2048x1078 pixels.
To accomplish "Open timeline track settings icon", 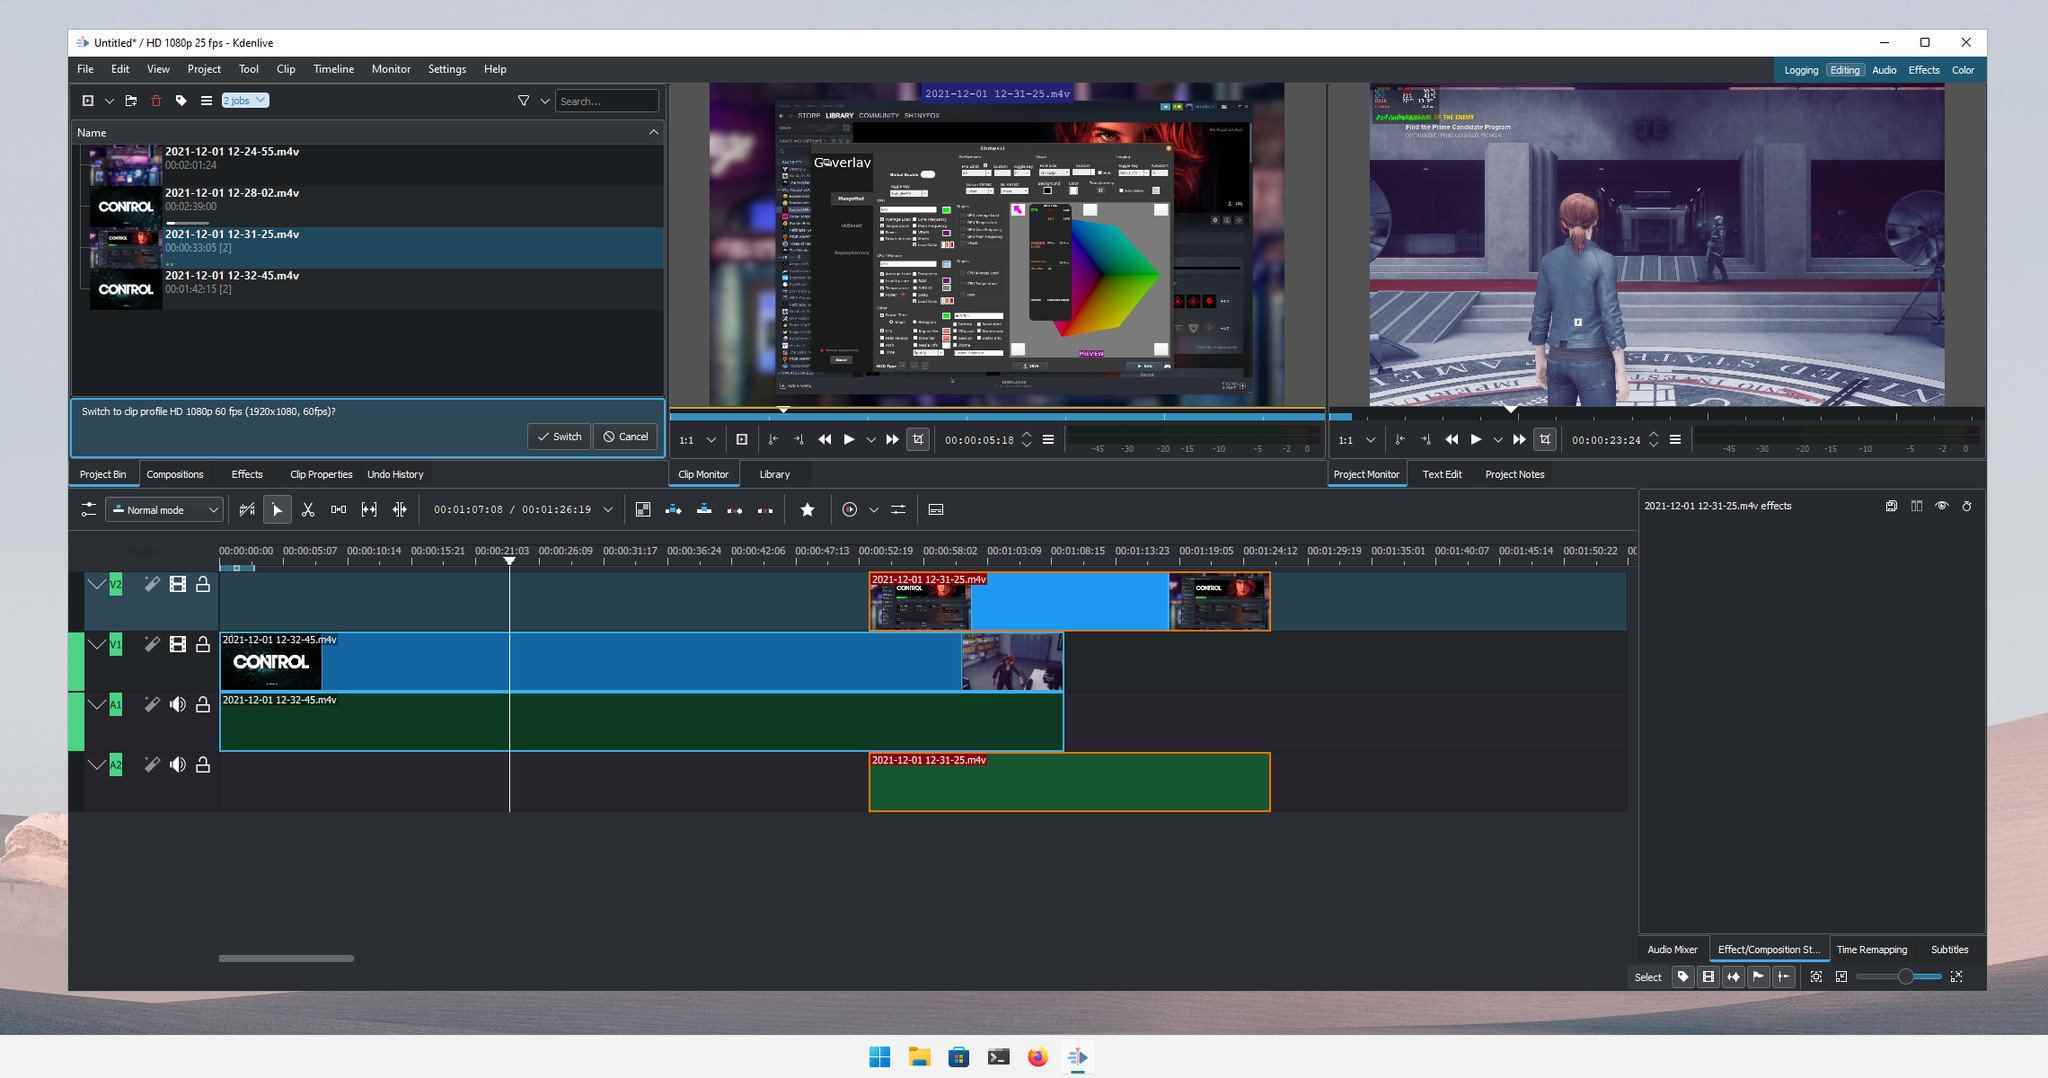I will coord(88,510).
